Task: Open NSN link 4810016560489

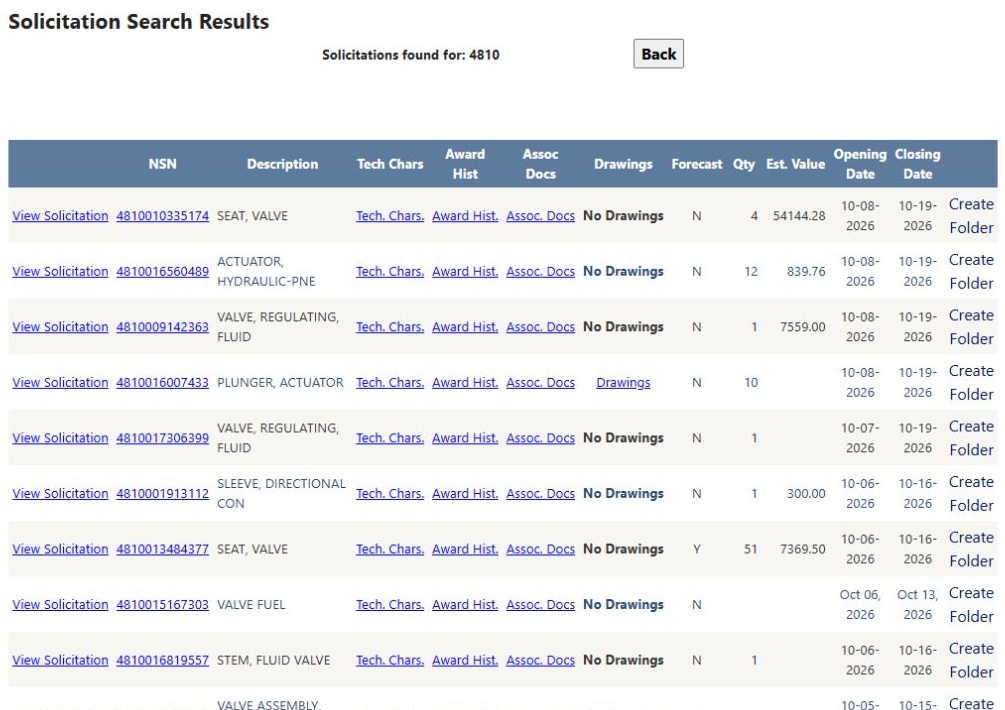Action: (162, 272)
